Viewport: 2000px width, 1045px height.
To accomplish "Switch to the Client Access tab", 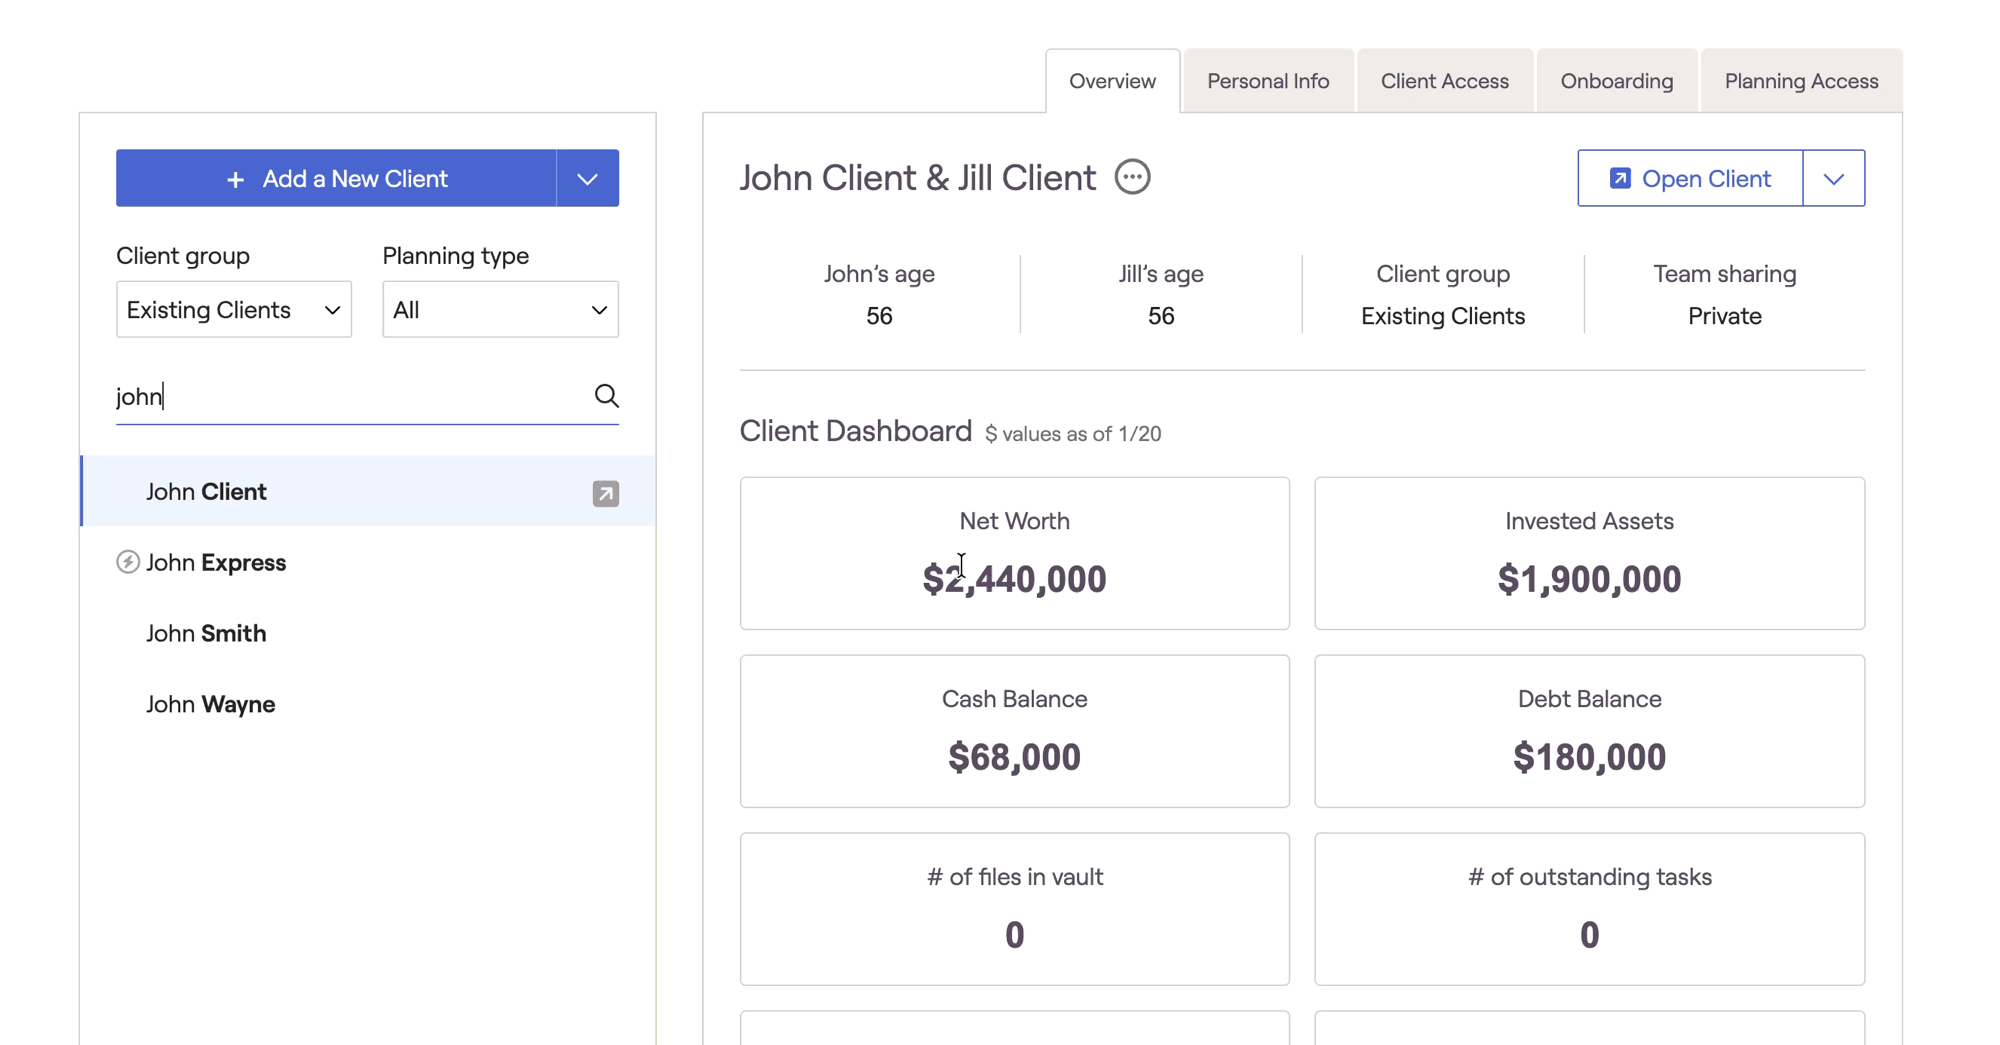I will (1444, 81).
